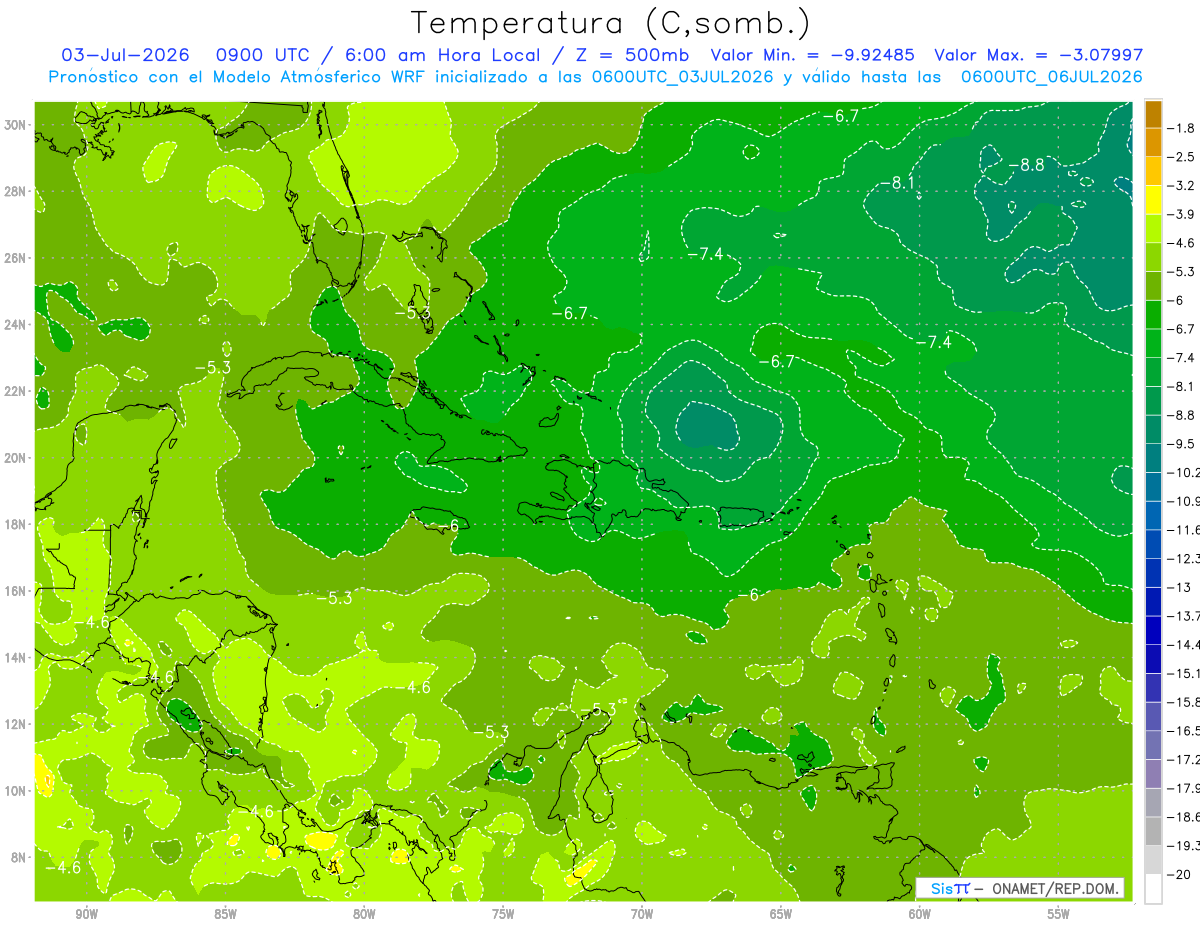This screenshot has height=927, width=1200.
Task: Click the "22N" latitude axis label
Action: [16, 391]
